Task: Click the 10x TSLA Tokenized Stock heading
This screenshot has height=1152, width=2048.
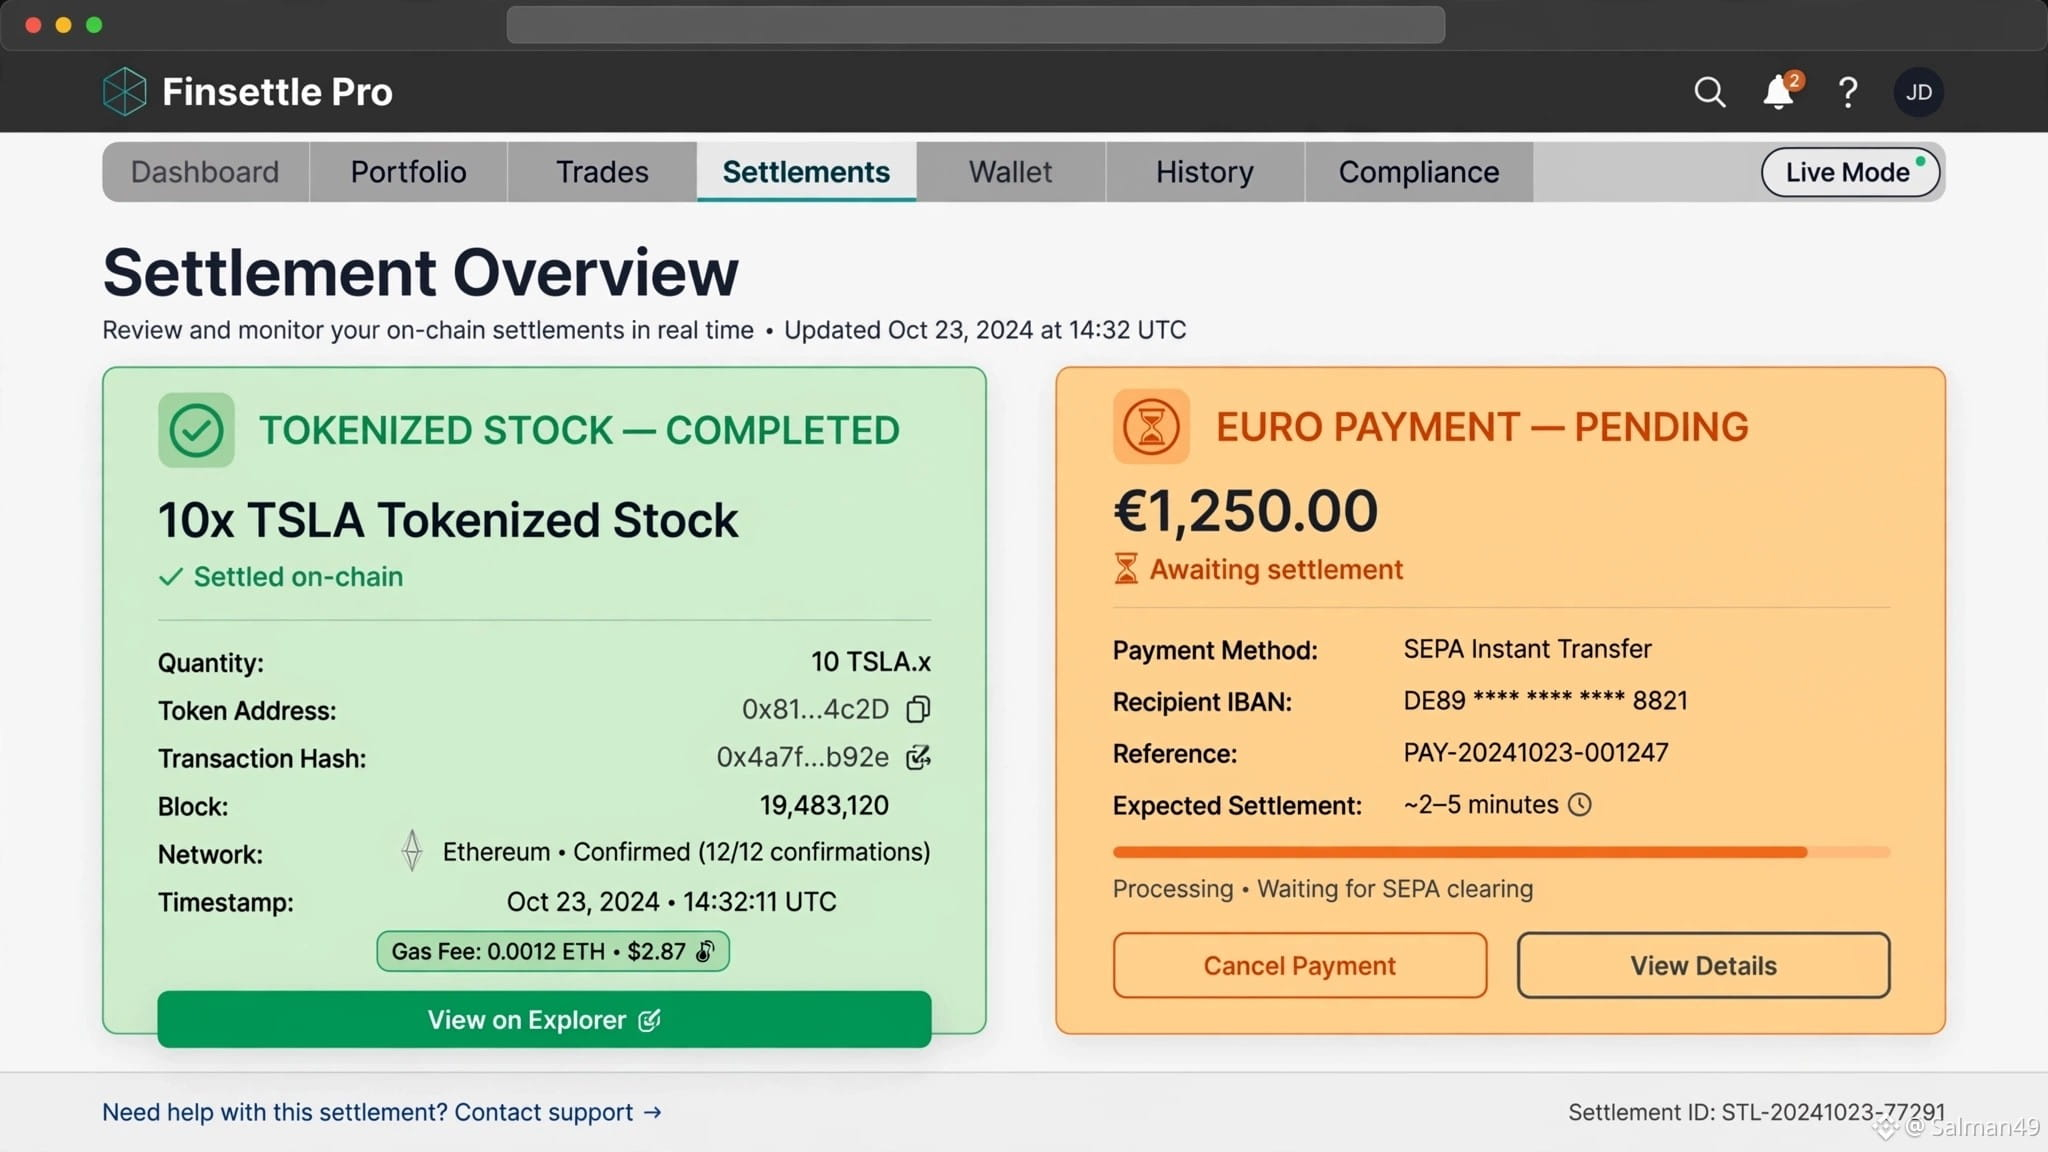Action: tap(448, 520)
